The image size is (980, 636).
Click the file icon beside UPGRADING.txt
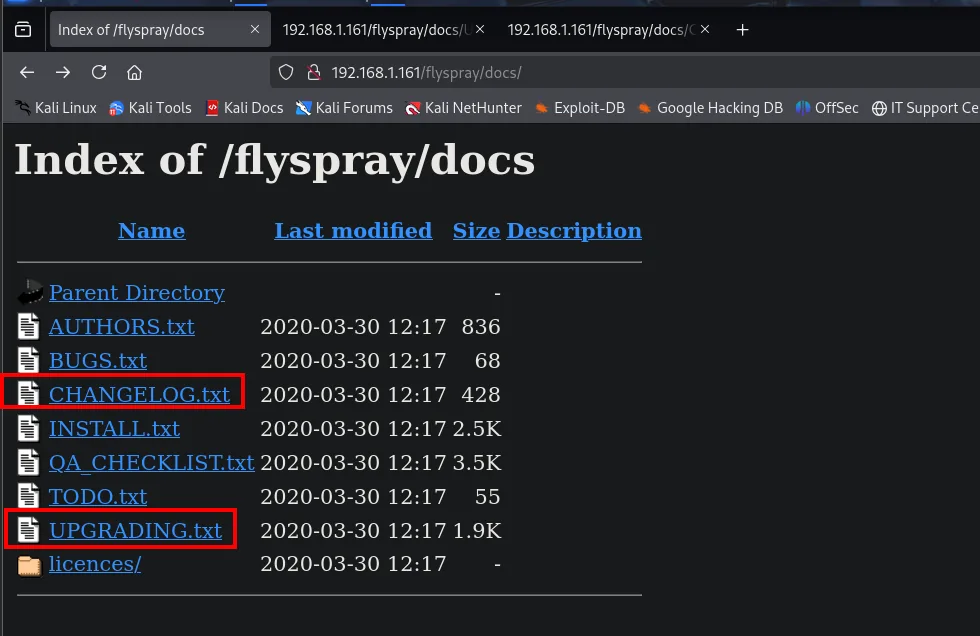(x=29, y=530)
